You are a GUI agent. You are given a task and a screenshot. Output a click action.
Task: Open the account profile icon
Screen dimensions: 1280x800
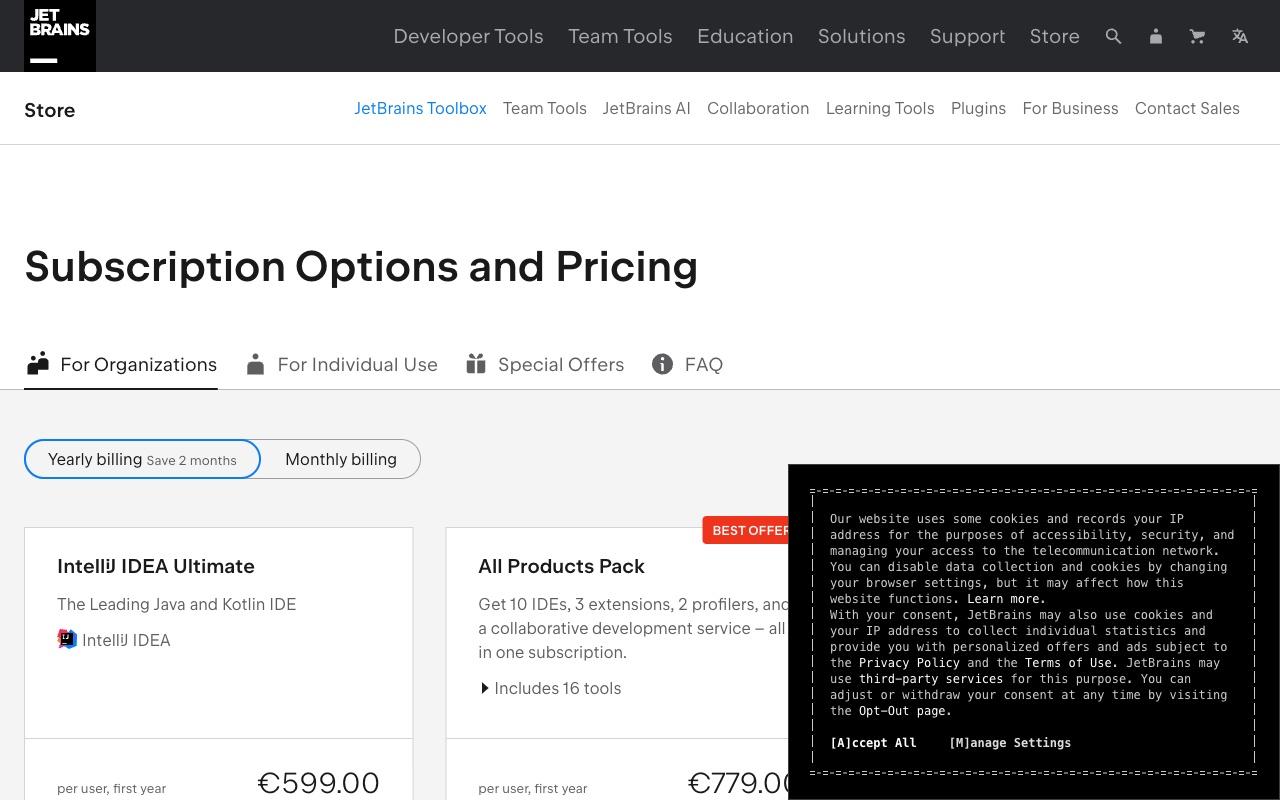point(1155,36)
